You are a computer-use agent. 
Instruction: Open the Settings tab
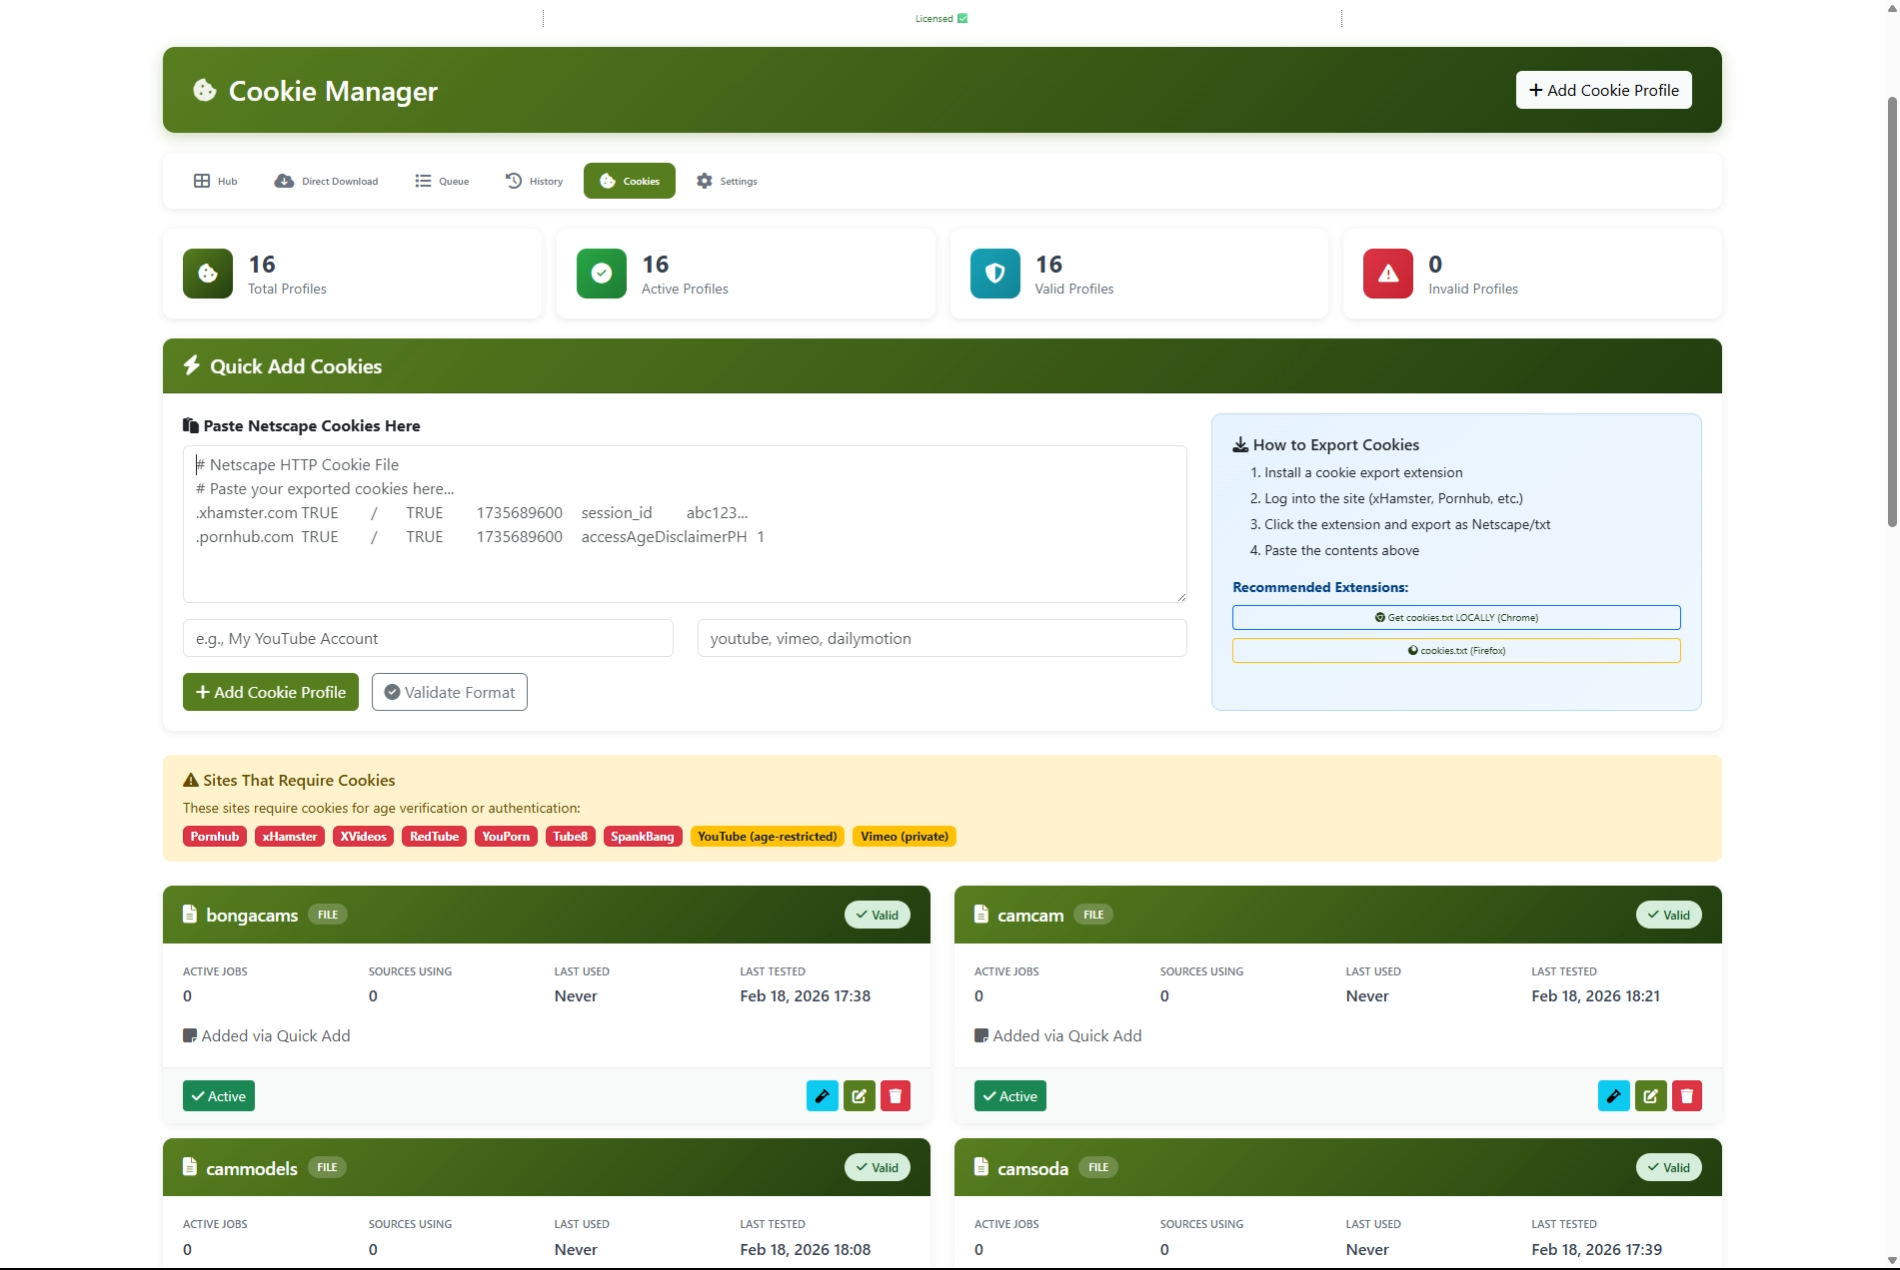point(727,181)
